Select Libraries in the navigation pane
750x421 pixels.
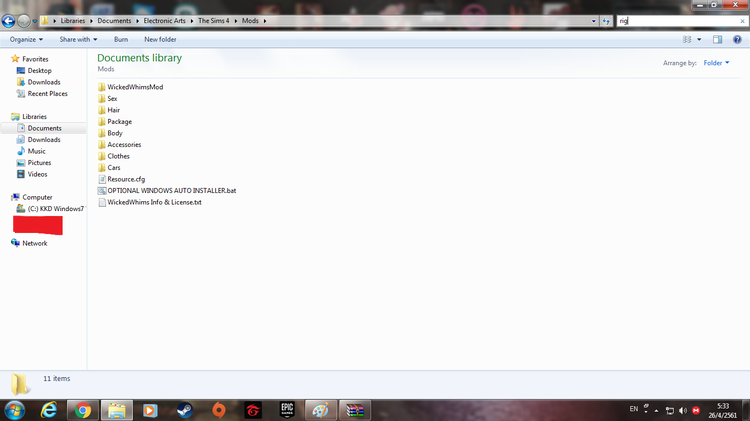(x=34, y=116)
